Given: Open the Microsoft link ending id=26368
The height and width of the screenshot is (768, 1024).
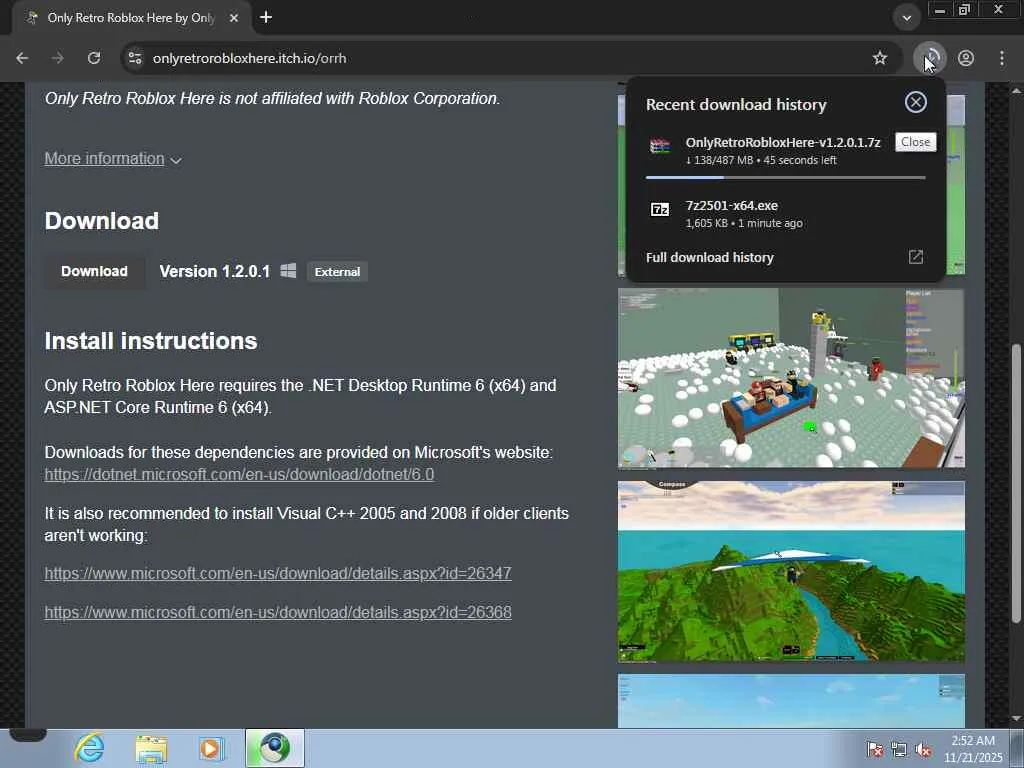Looking at the screenshot, I should 278,613.
